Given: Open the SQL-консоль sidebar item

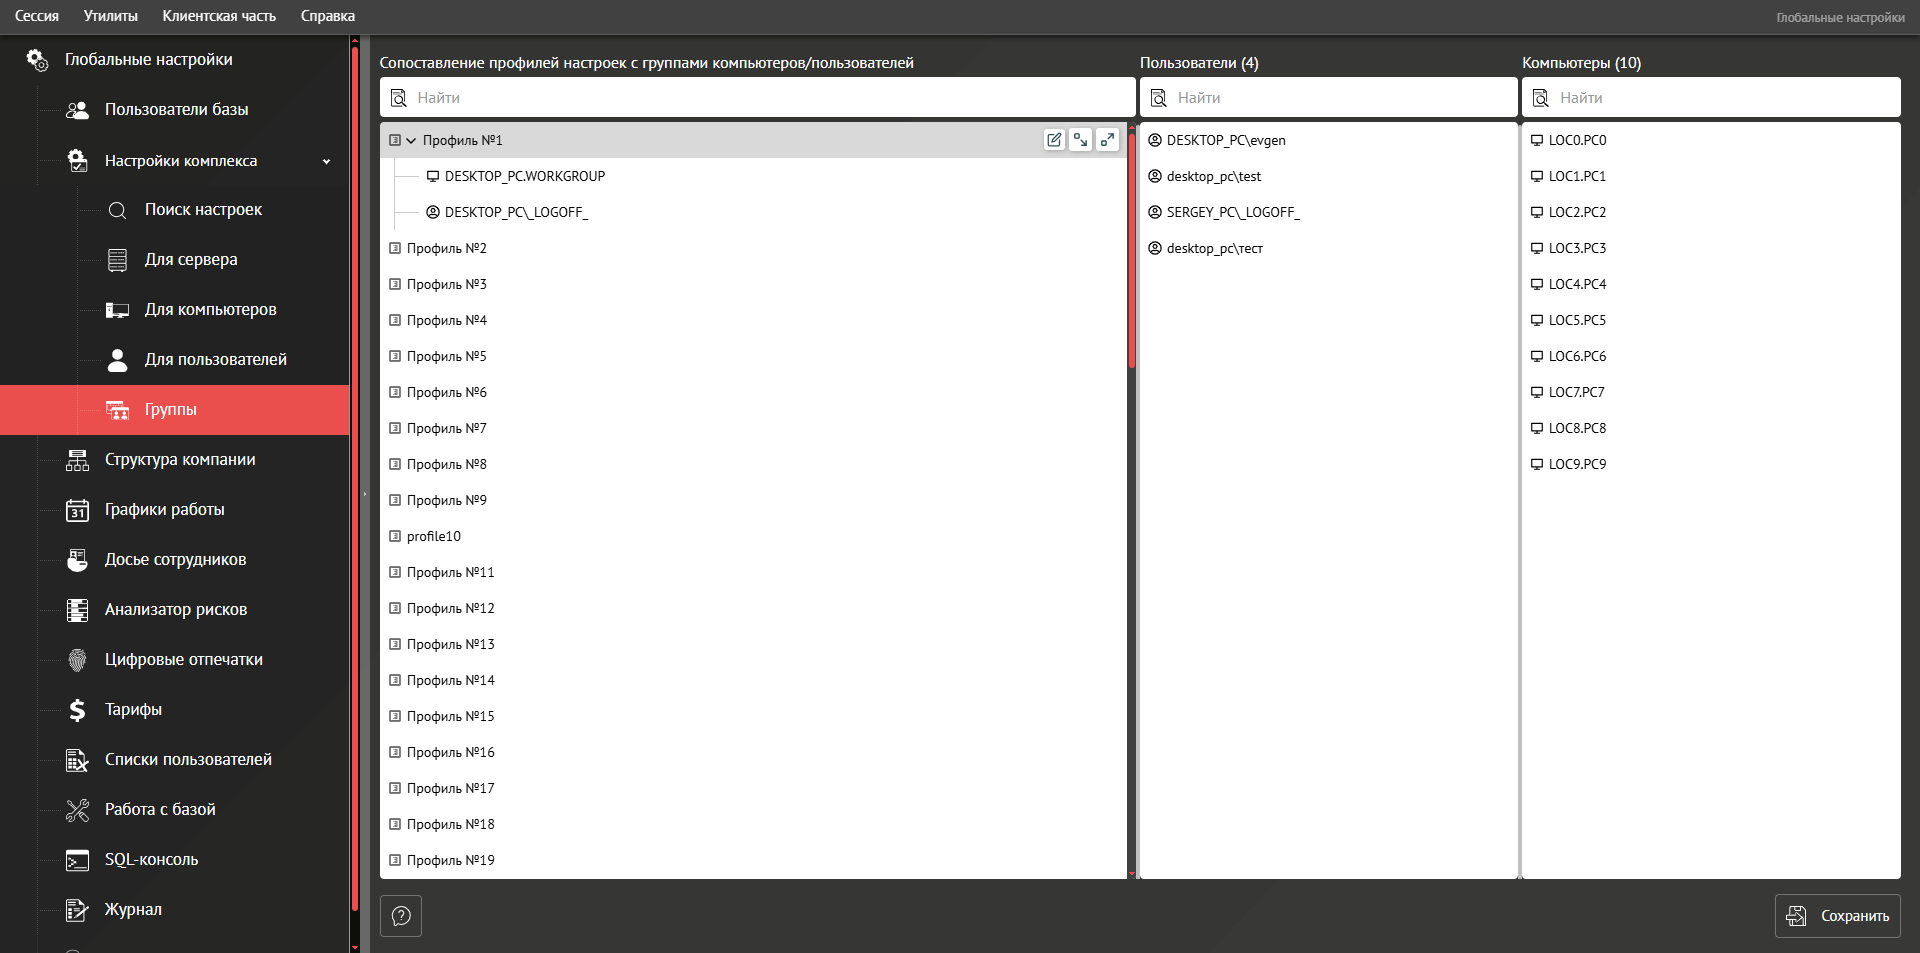Looking at the screenshot, I should coord(151,860).
